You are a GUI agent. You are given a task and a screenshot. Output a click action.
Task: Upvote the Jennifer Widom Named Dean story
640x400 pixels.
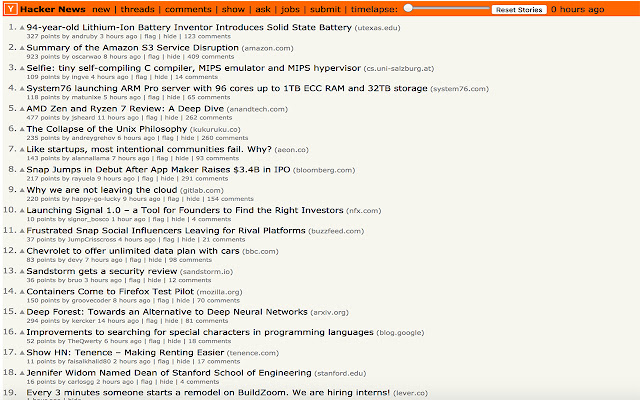click(22, 373)
